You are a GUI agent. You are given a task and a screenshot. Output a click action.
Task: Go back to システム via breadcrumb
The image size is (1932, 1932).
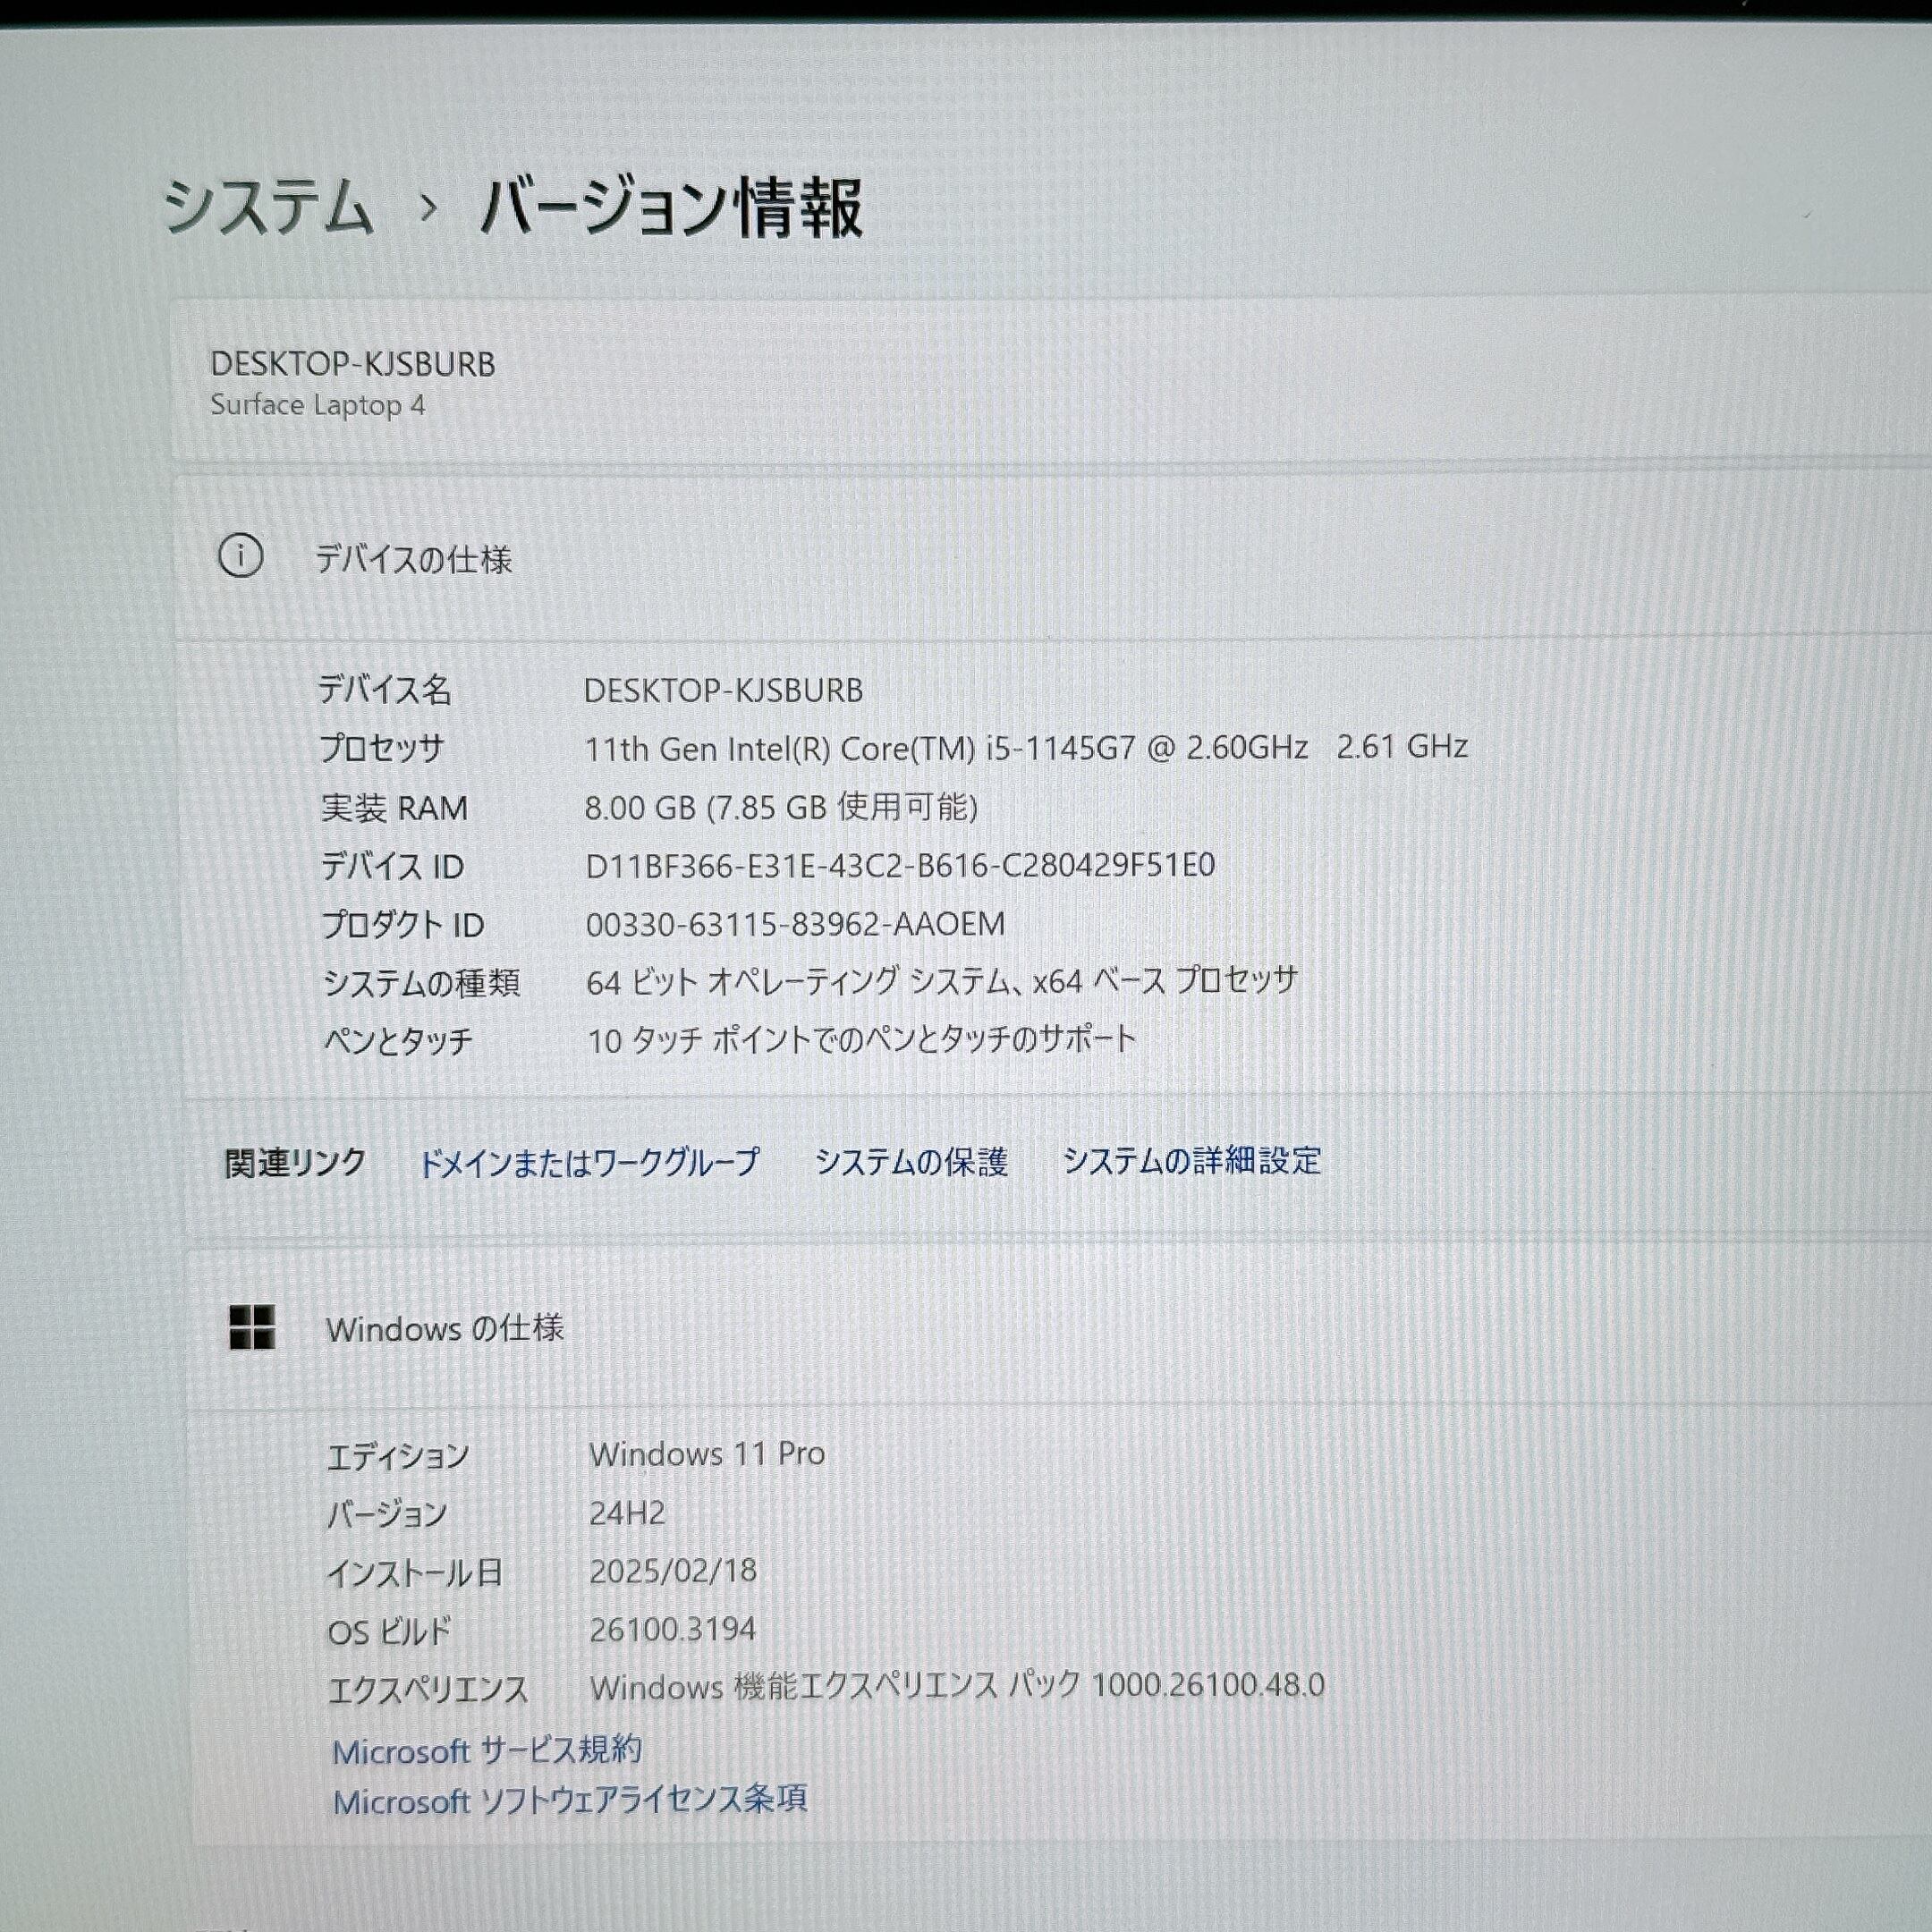[268, 208]
